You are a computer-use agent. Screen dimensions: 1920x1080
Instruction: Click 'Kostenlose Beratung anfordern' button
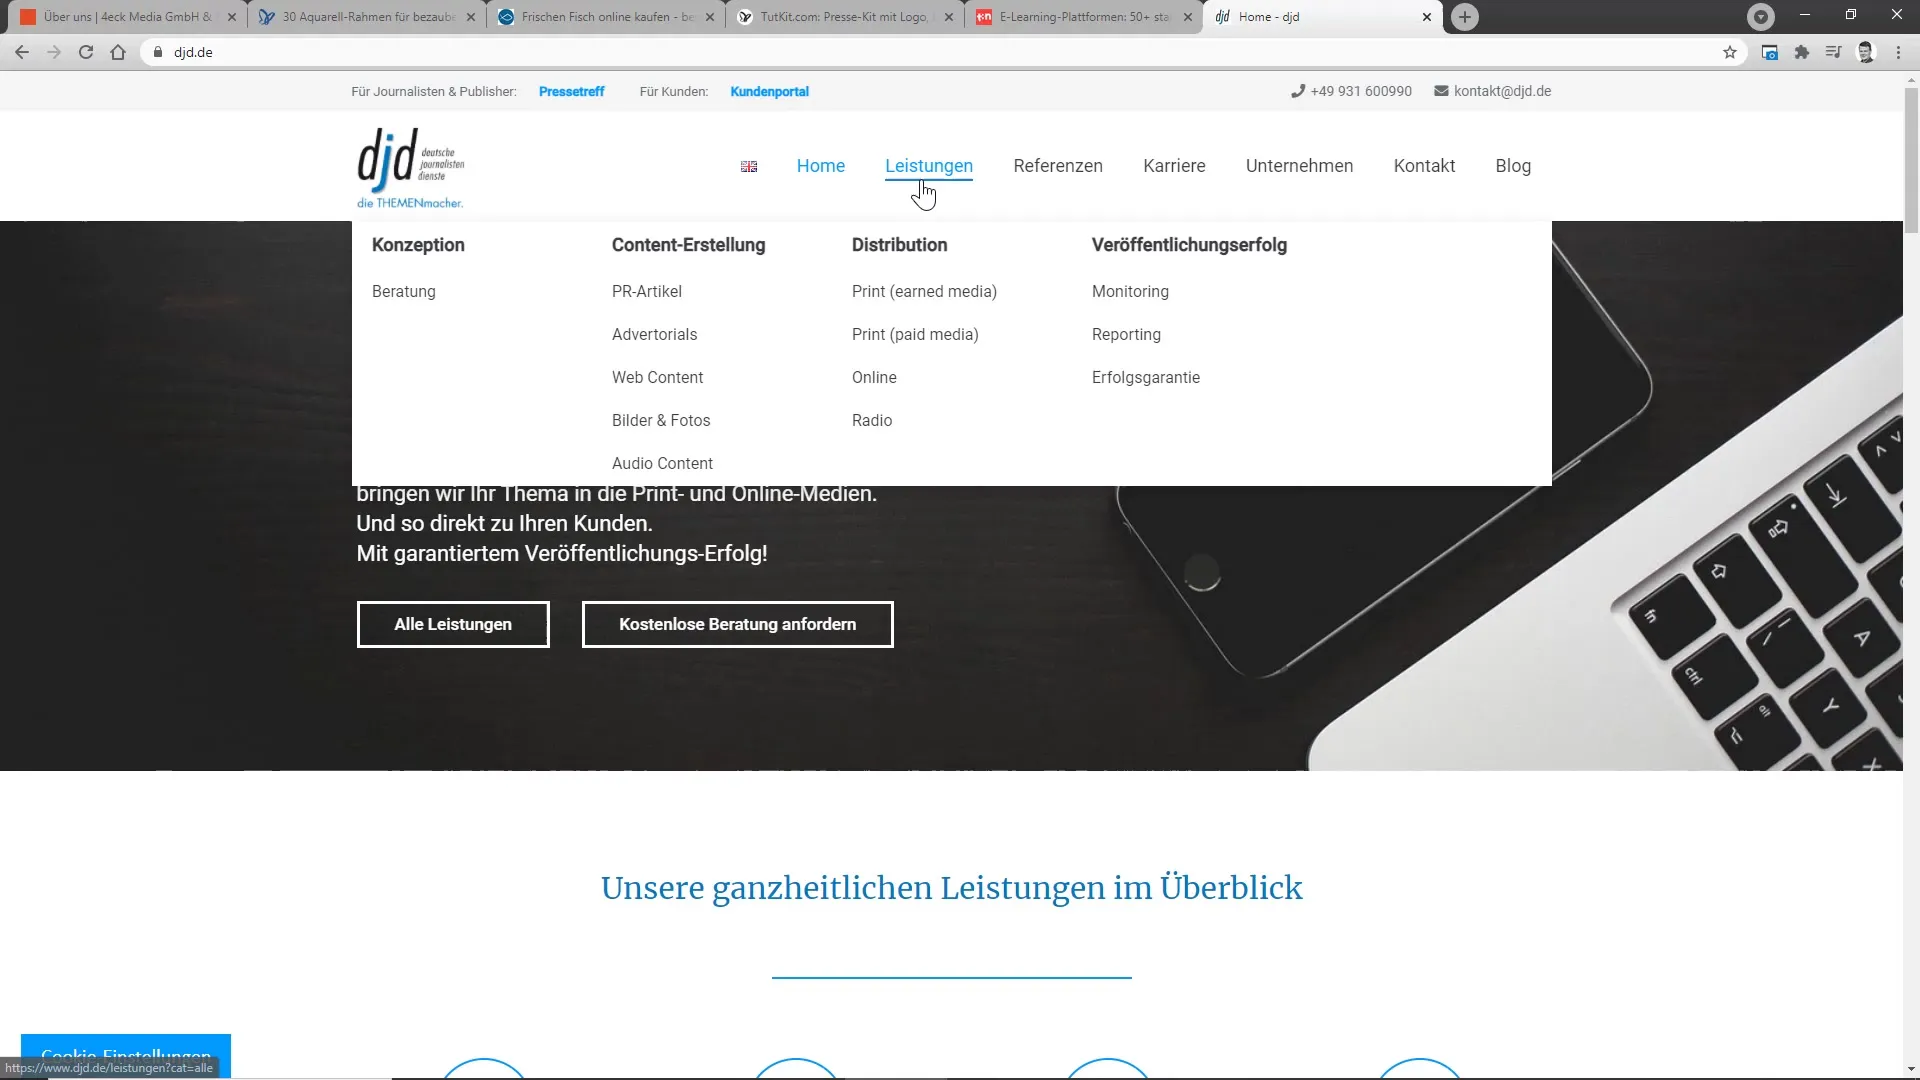(x=738, y=624)
